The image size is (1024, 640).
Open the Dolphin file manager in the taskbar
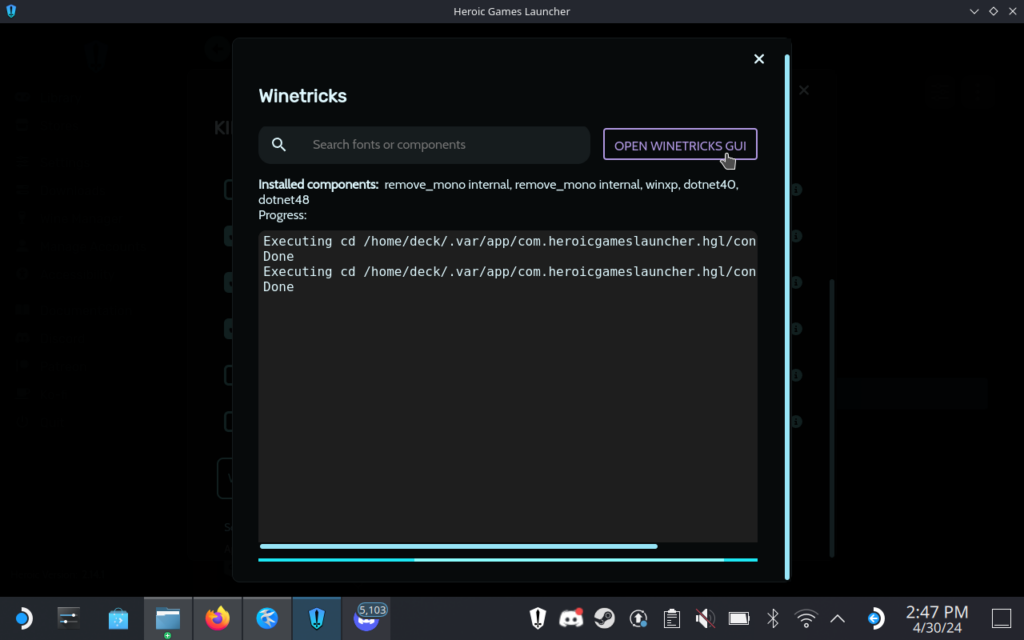click(168, 618)
